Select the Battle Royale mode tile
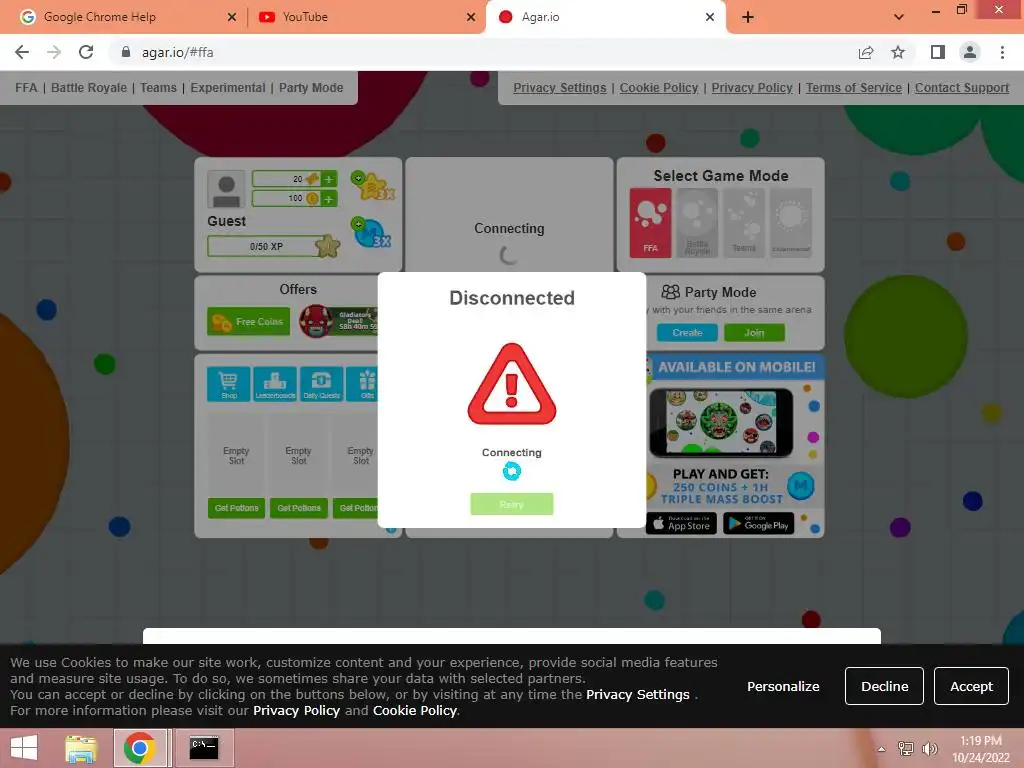This screenshot has width=1024, height=768. pyautogui.click(x=697, y=223)
